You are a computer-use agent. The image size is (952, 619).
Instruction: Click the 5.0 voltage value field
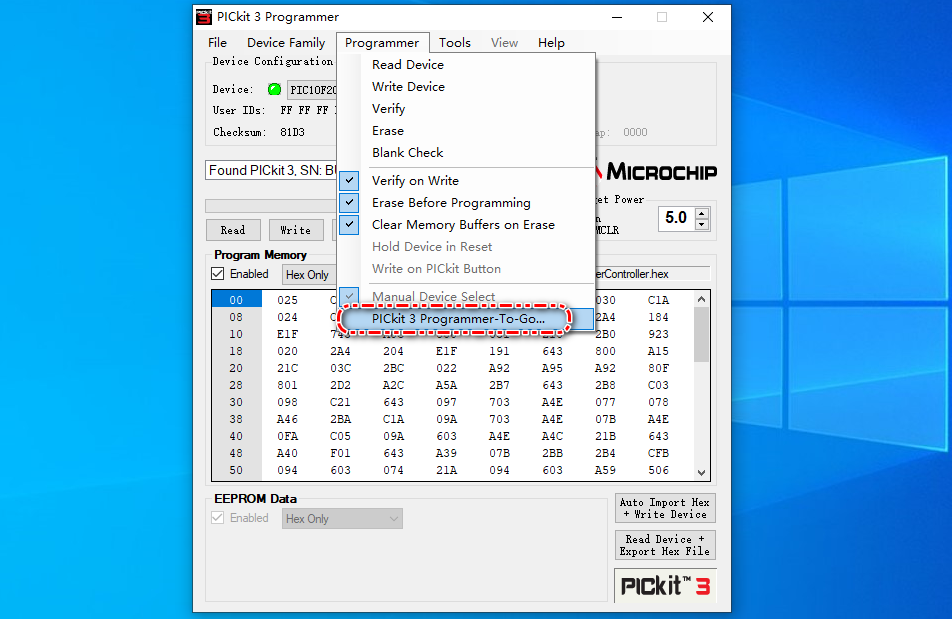tap(676, 218)
